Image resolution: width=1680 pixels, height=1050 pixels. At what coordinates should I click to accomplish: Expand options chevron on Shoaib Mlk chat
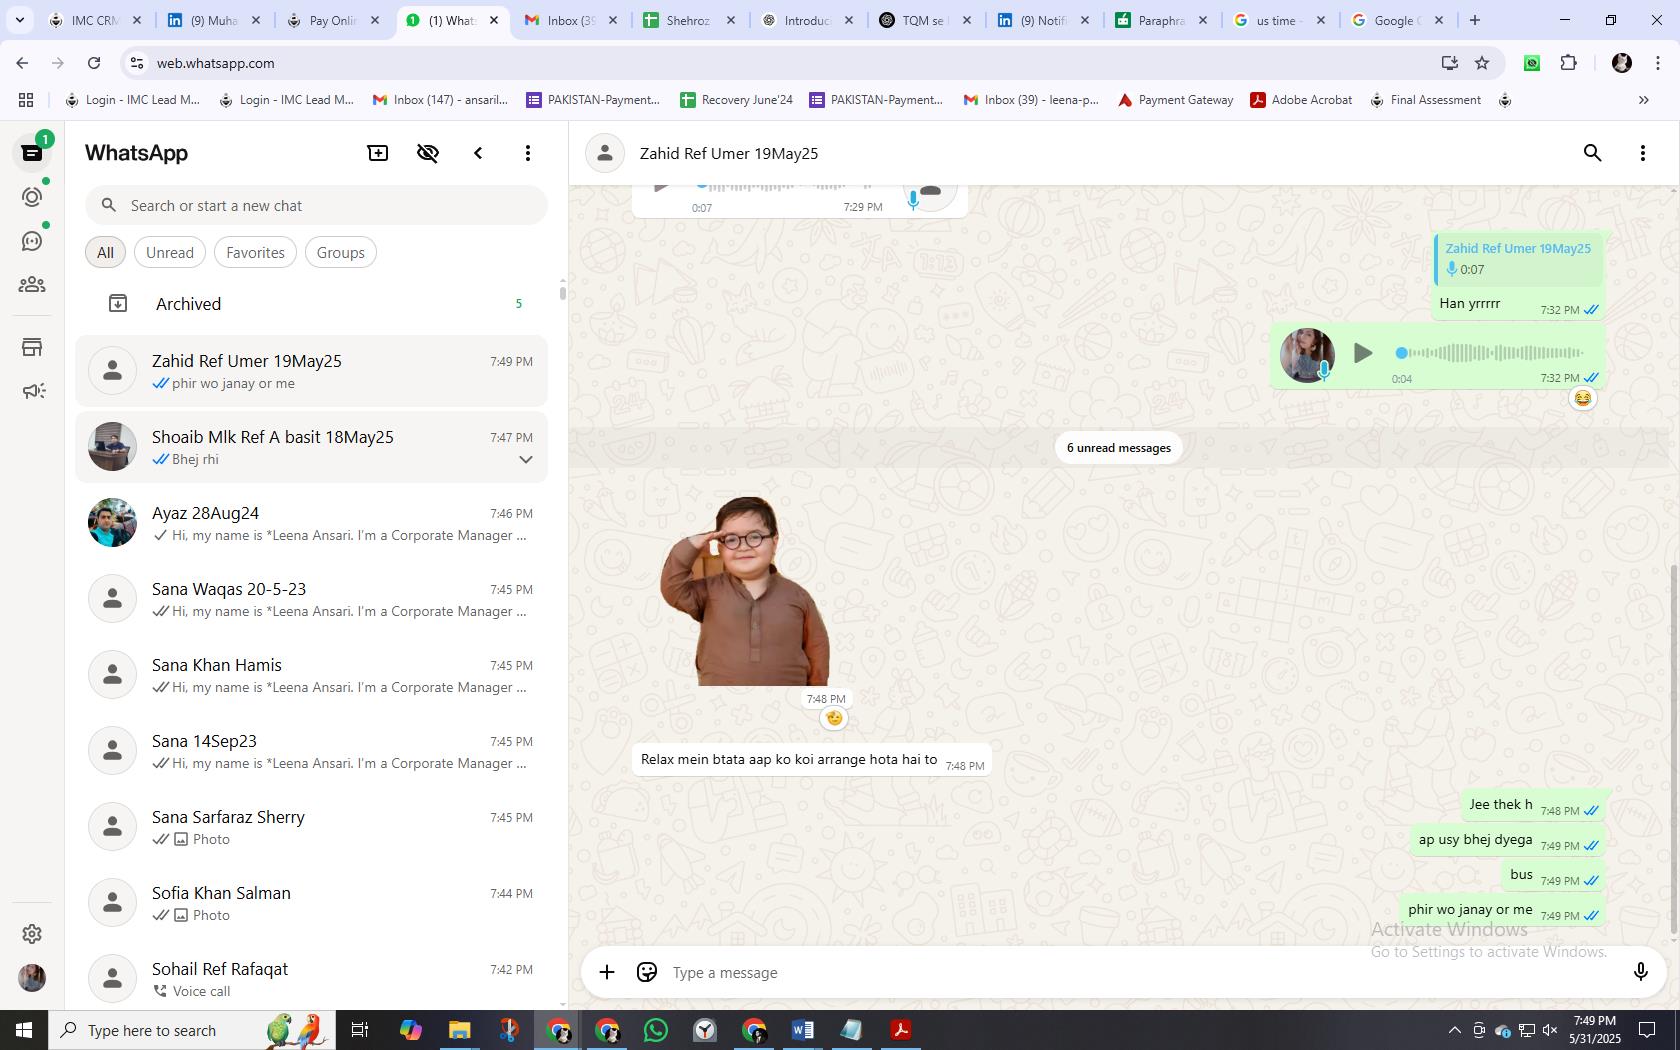[525, 460]
